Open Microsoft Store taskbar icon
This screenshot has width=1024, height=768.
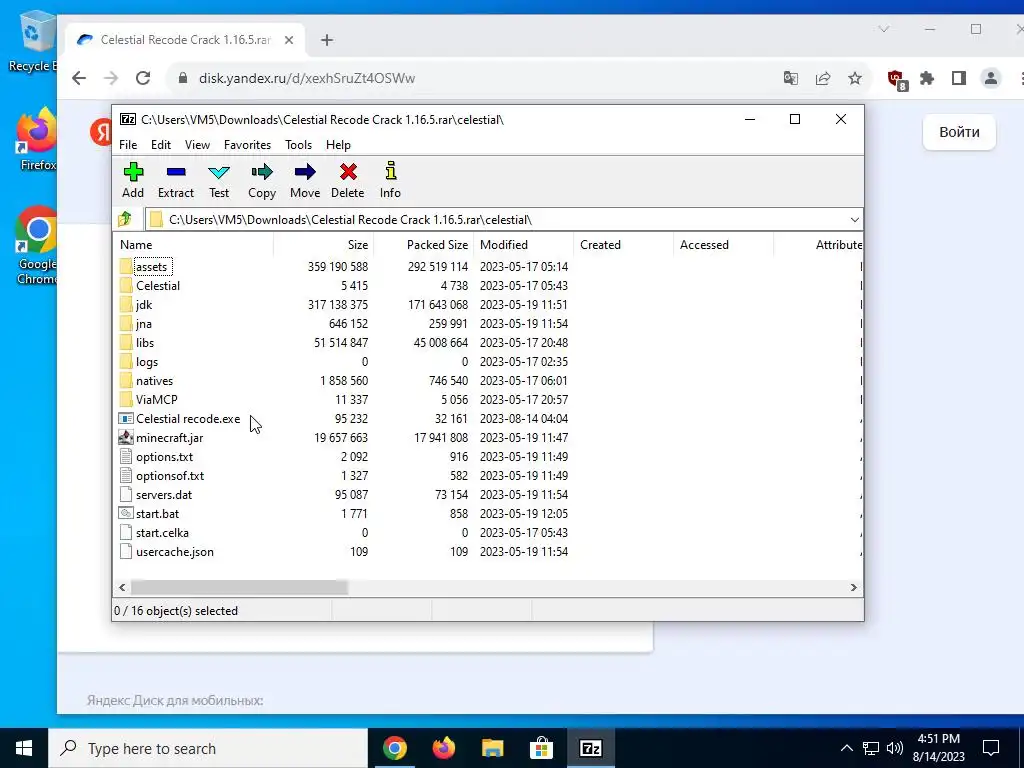coord(541,748)
